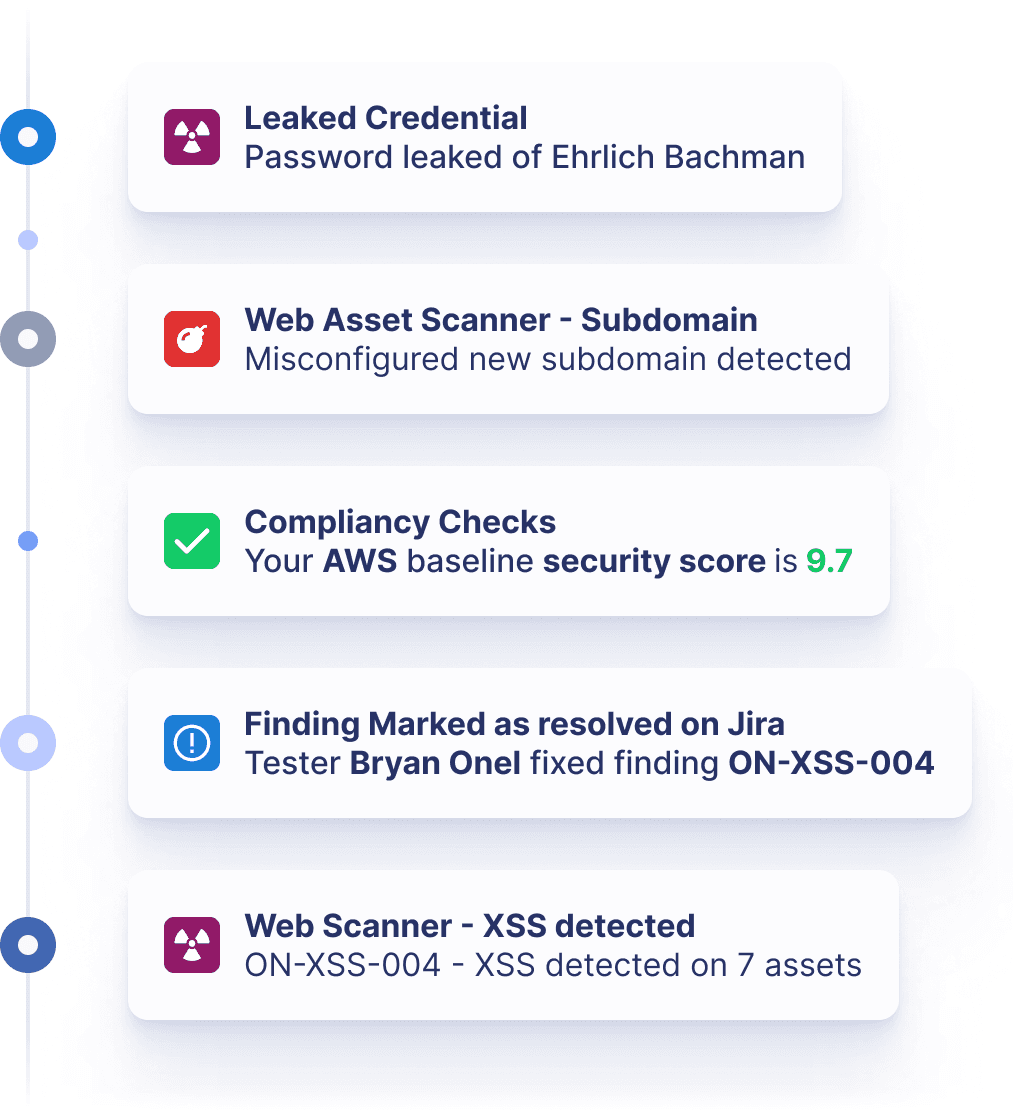Click bold finding ID ON-XSS-004 in Jira card
The image size is (1013, 1120).
pyautogui.click(x=831, y=763)
